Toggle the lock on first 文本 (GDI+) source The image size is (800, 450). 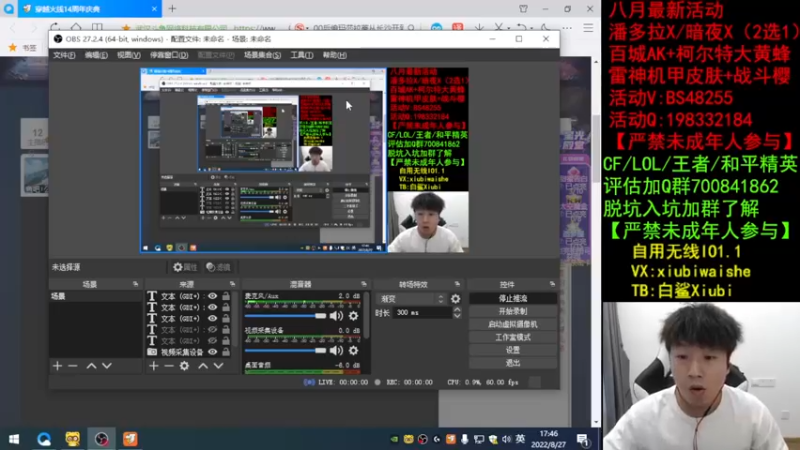tap(226, 296)
